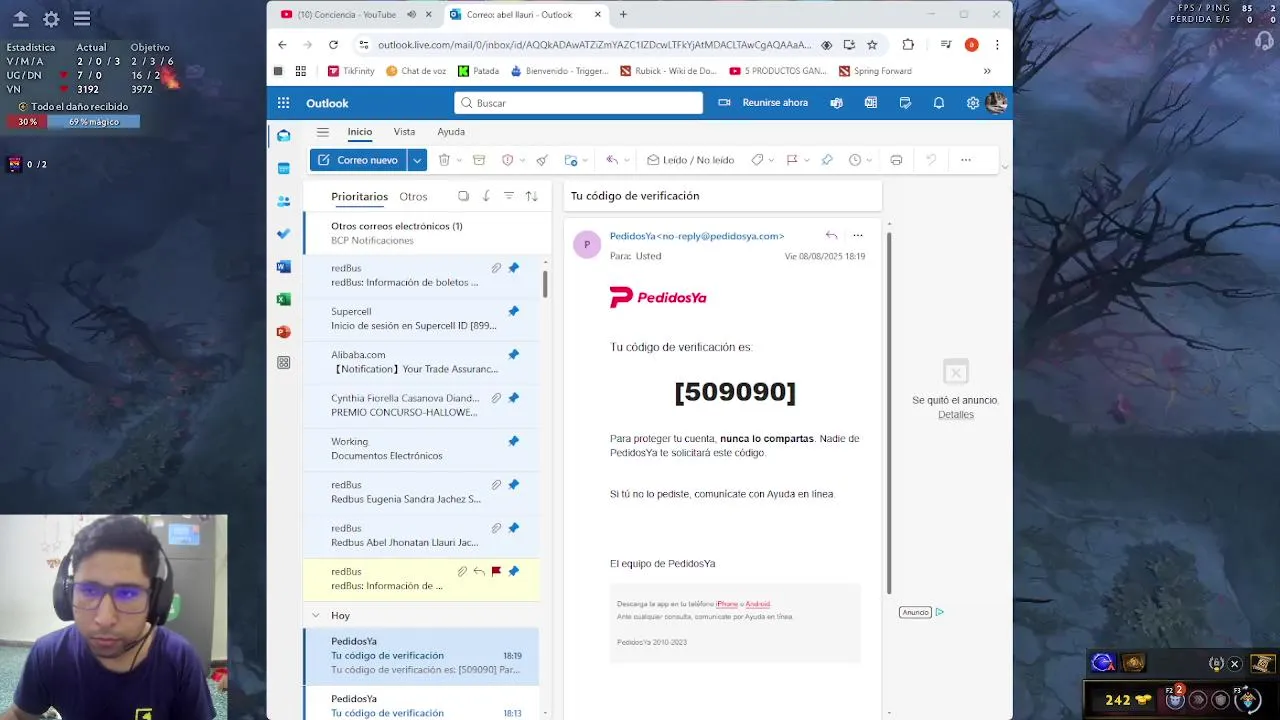Viewport: 1280px width, 720px height.
Task: Open more actions on the PedidosYa message
Action: click(857, 236)
